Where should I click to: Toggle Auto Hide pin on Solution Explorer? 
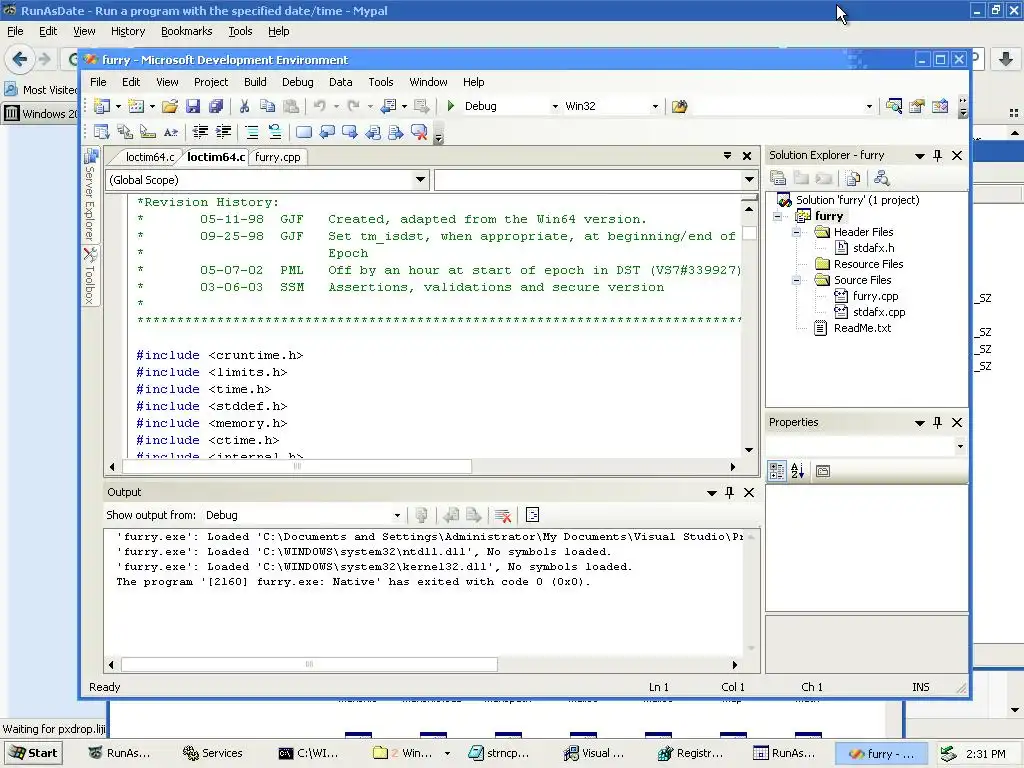(938, 155)
